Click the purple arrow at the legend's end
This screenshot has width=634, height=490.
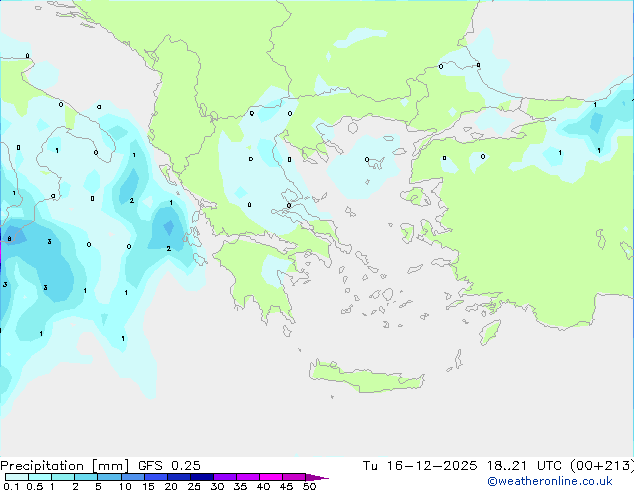tap(317, 477)
